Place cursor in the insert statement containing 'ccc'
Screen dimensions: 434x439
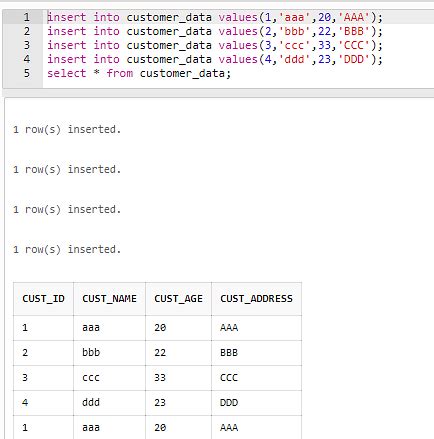(215, 45)
